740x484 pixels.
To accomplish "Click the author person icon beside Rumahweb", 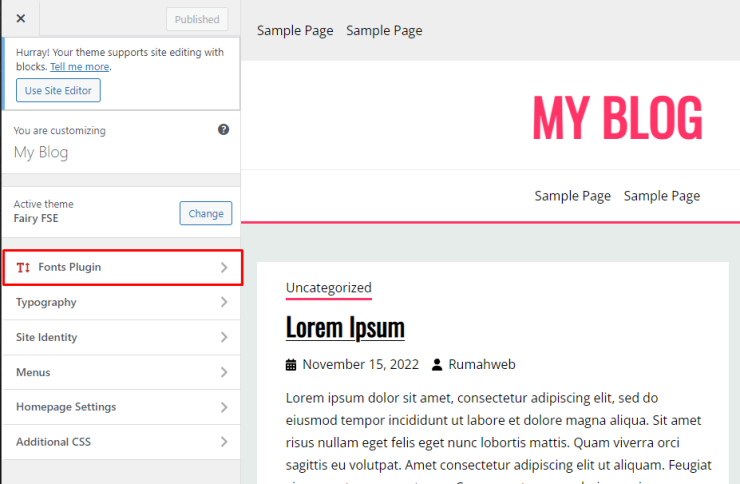I will point(437,365).
